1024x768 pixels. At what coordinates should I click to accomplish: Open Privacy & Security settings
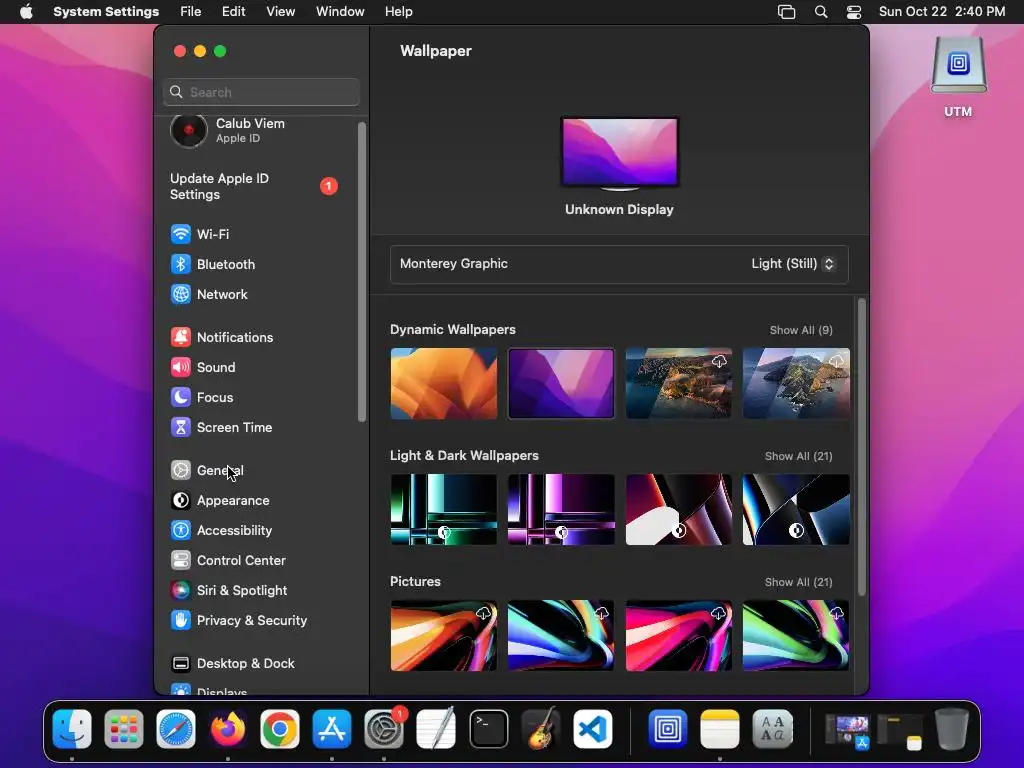point(238,620)
